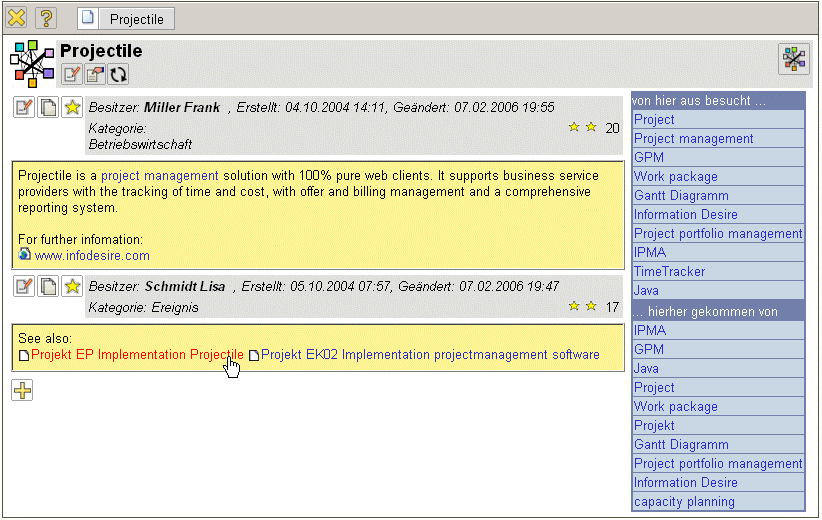Image resolution: width=822 pixels, height=520 pixels.
Task: Open Project link under hierher gekommen von
Action: tap(654, 387)
